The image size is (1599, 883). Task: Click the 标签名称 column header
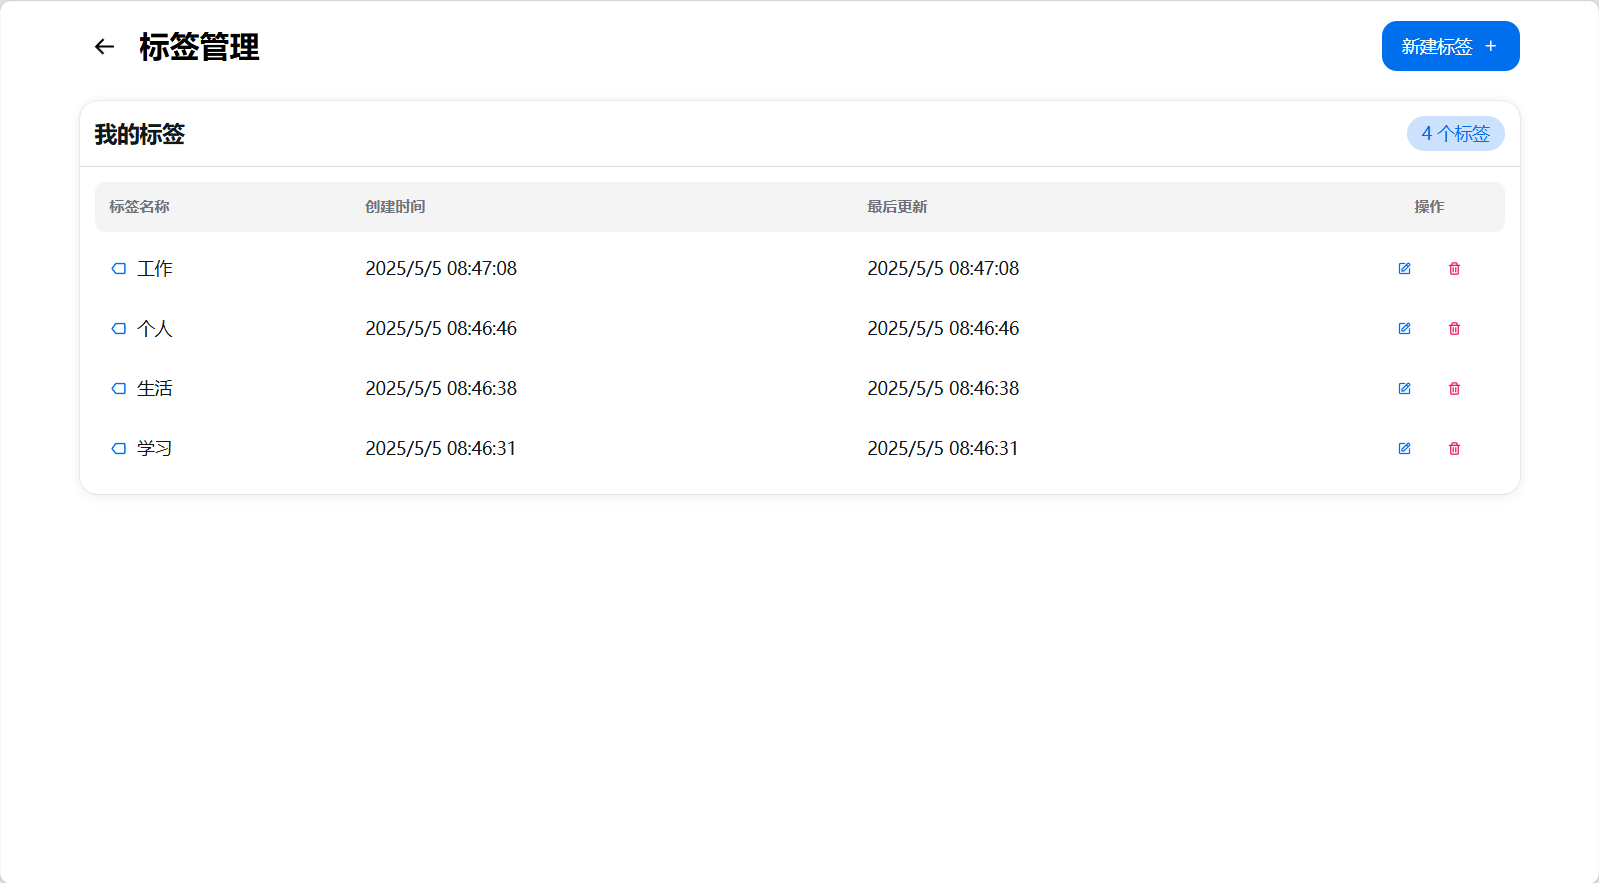pos(139,207)
